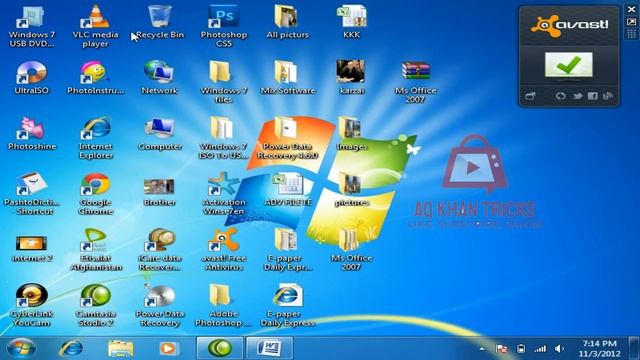Open the volume speaker tray icon
The image size is (640, 360).
tap(559, 349)
